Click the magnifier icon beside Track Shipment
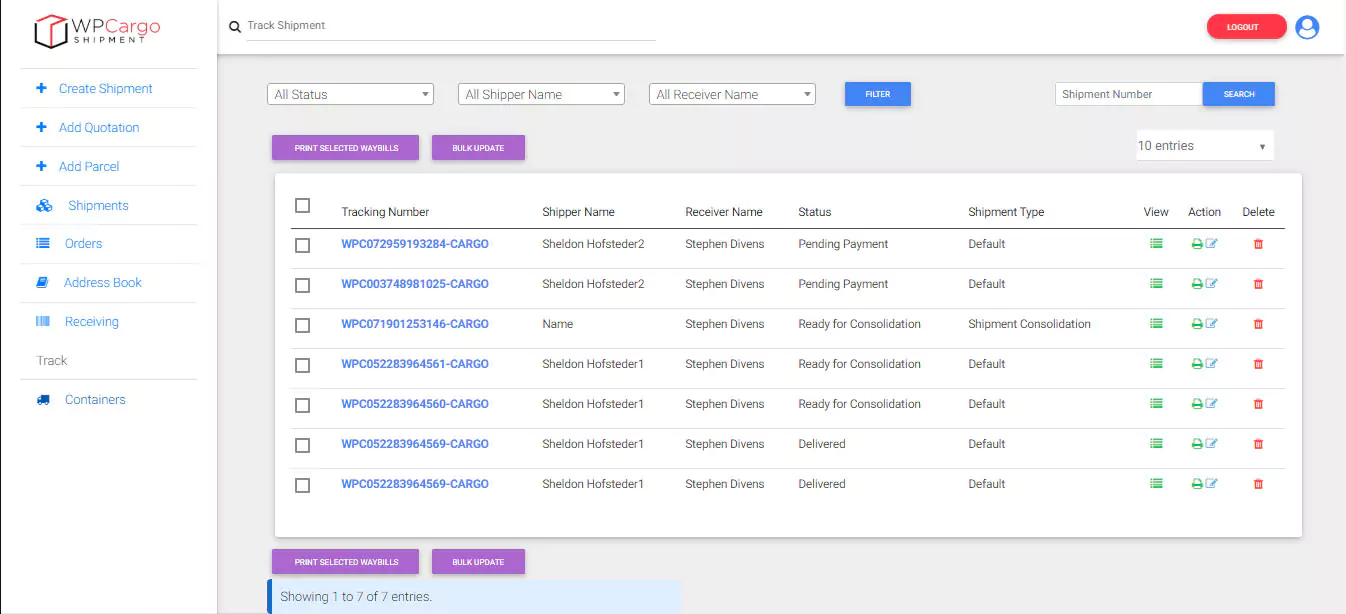 coord(235,27)
